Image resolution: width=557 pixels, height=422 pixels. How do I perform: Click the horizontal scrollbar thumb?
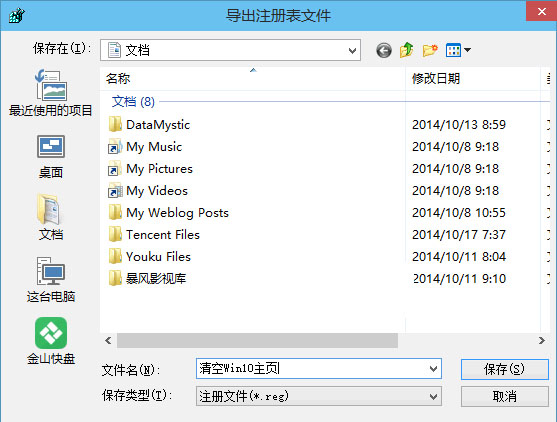257,340
